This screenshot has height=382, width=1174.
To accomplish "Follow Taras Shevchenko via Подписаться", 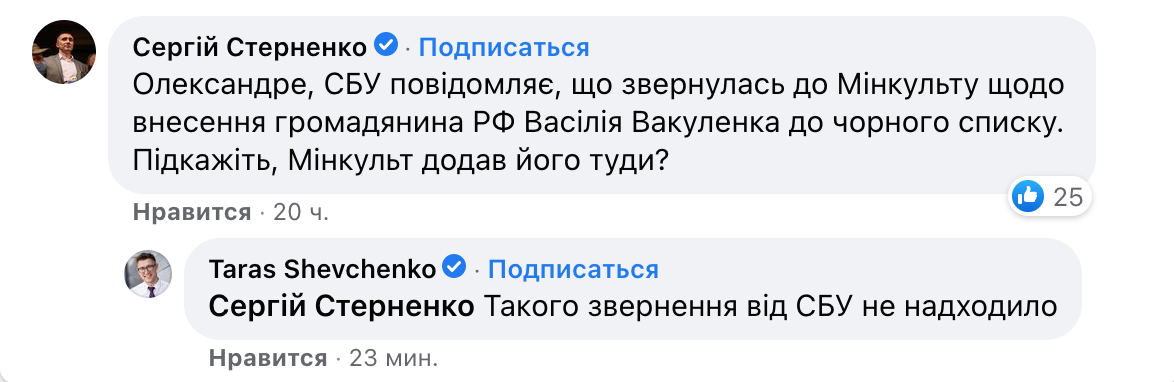I will [x=574, y=269].
